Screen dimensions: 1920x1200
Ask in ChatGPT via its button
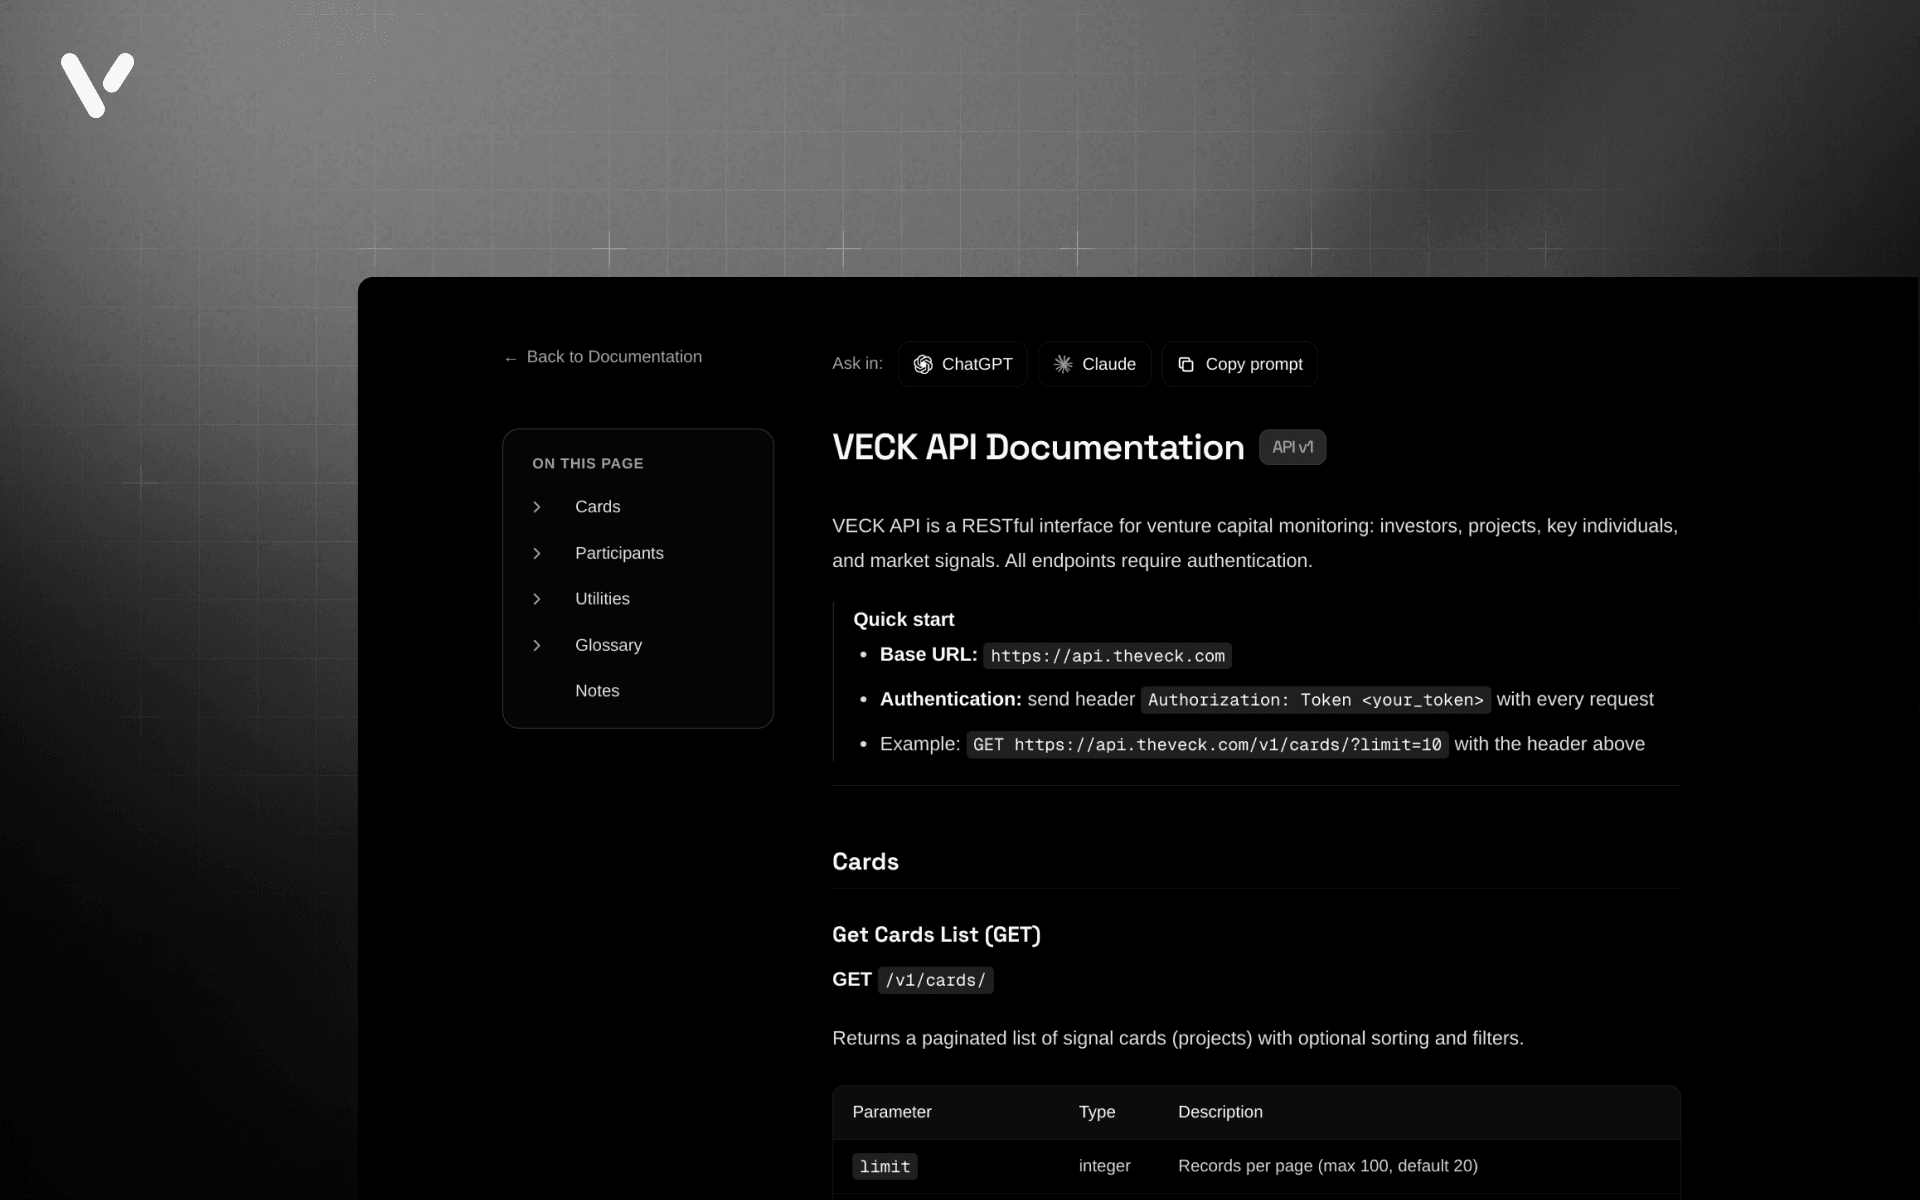coord(961,364)
